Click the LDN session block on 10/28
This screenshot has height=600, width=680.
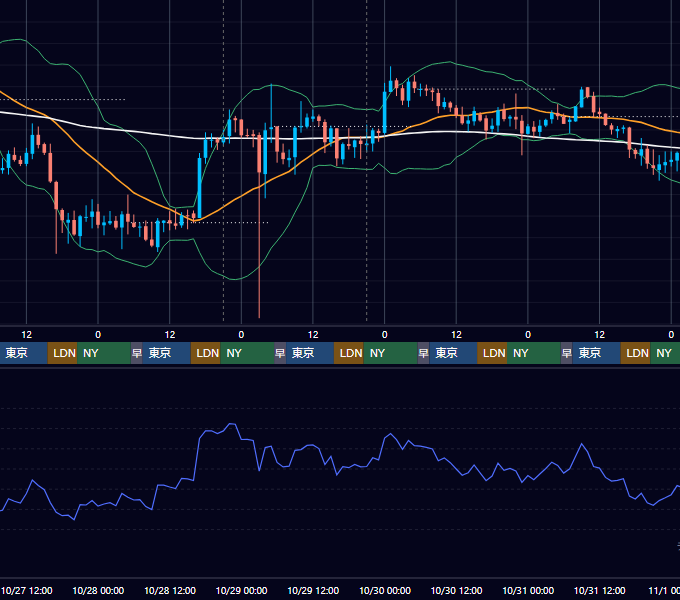[x=206, y=353]
